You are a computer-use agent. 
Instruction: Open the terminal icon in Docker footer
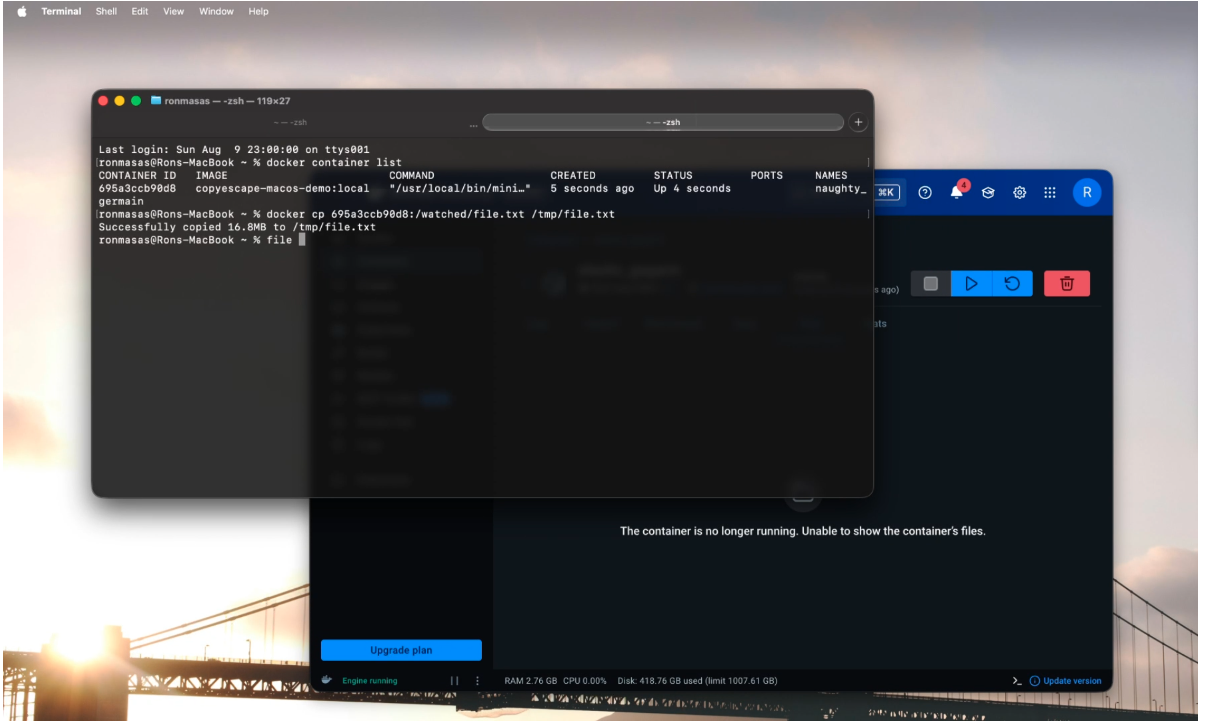(x=1017, y=681)
